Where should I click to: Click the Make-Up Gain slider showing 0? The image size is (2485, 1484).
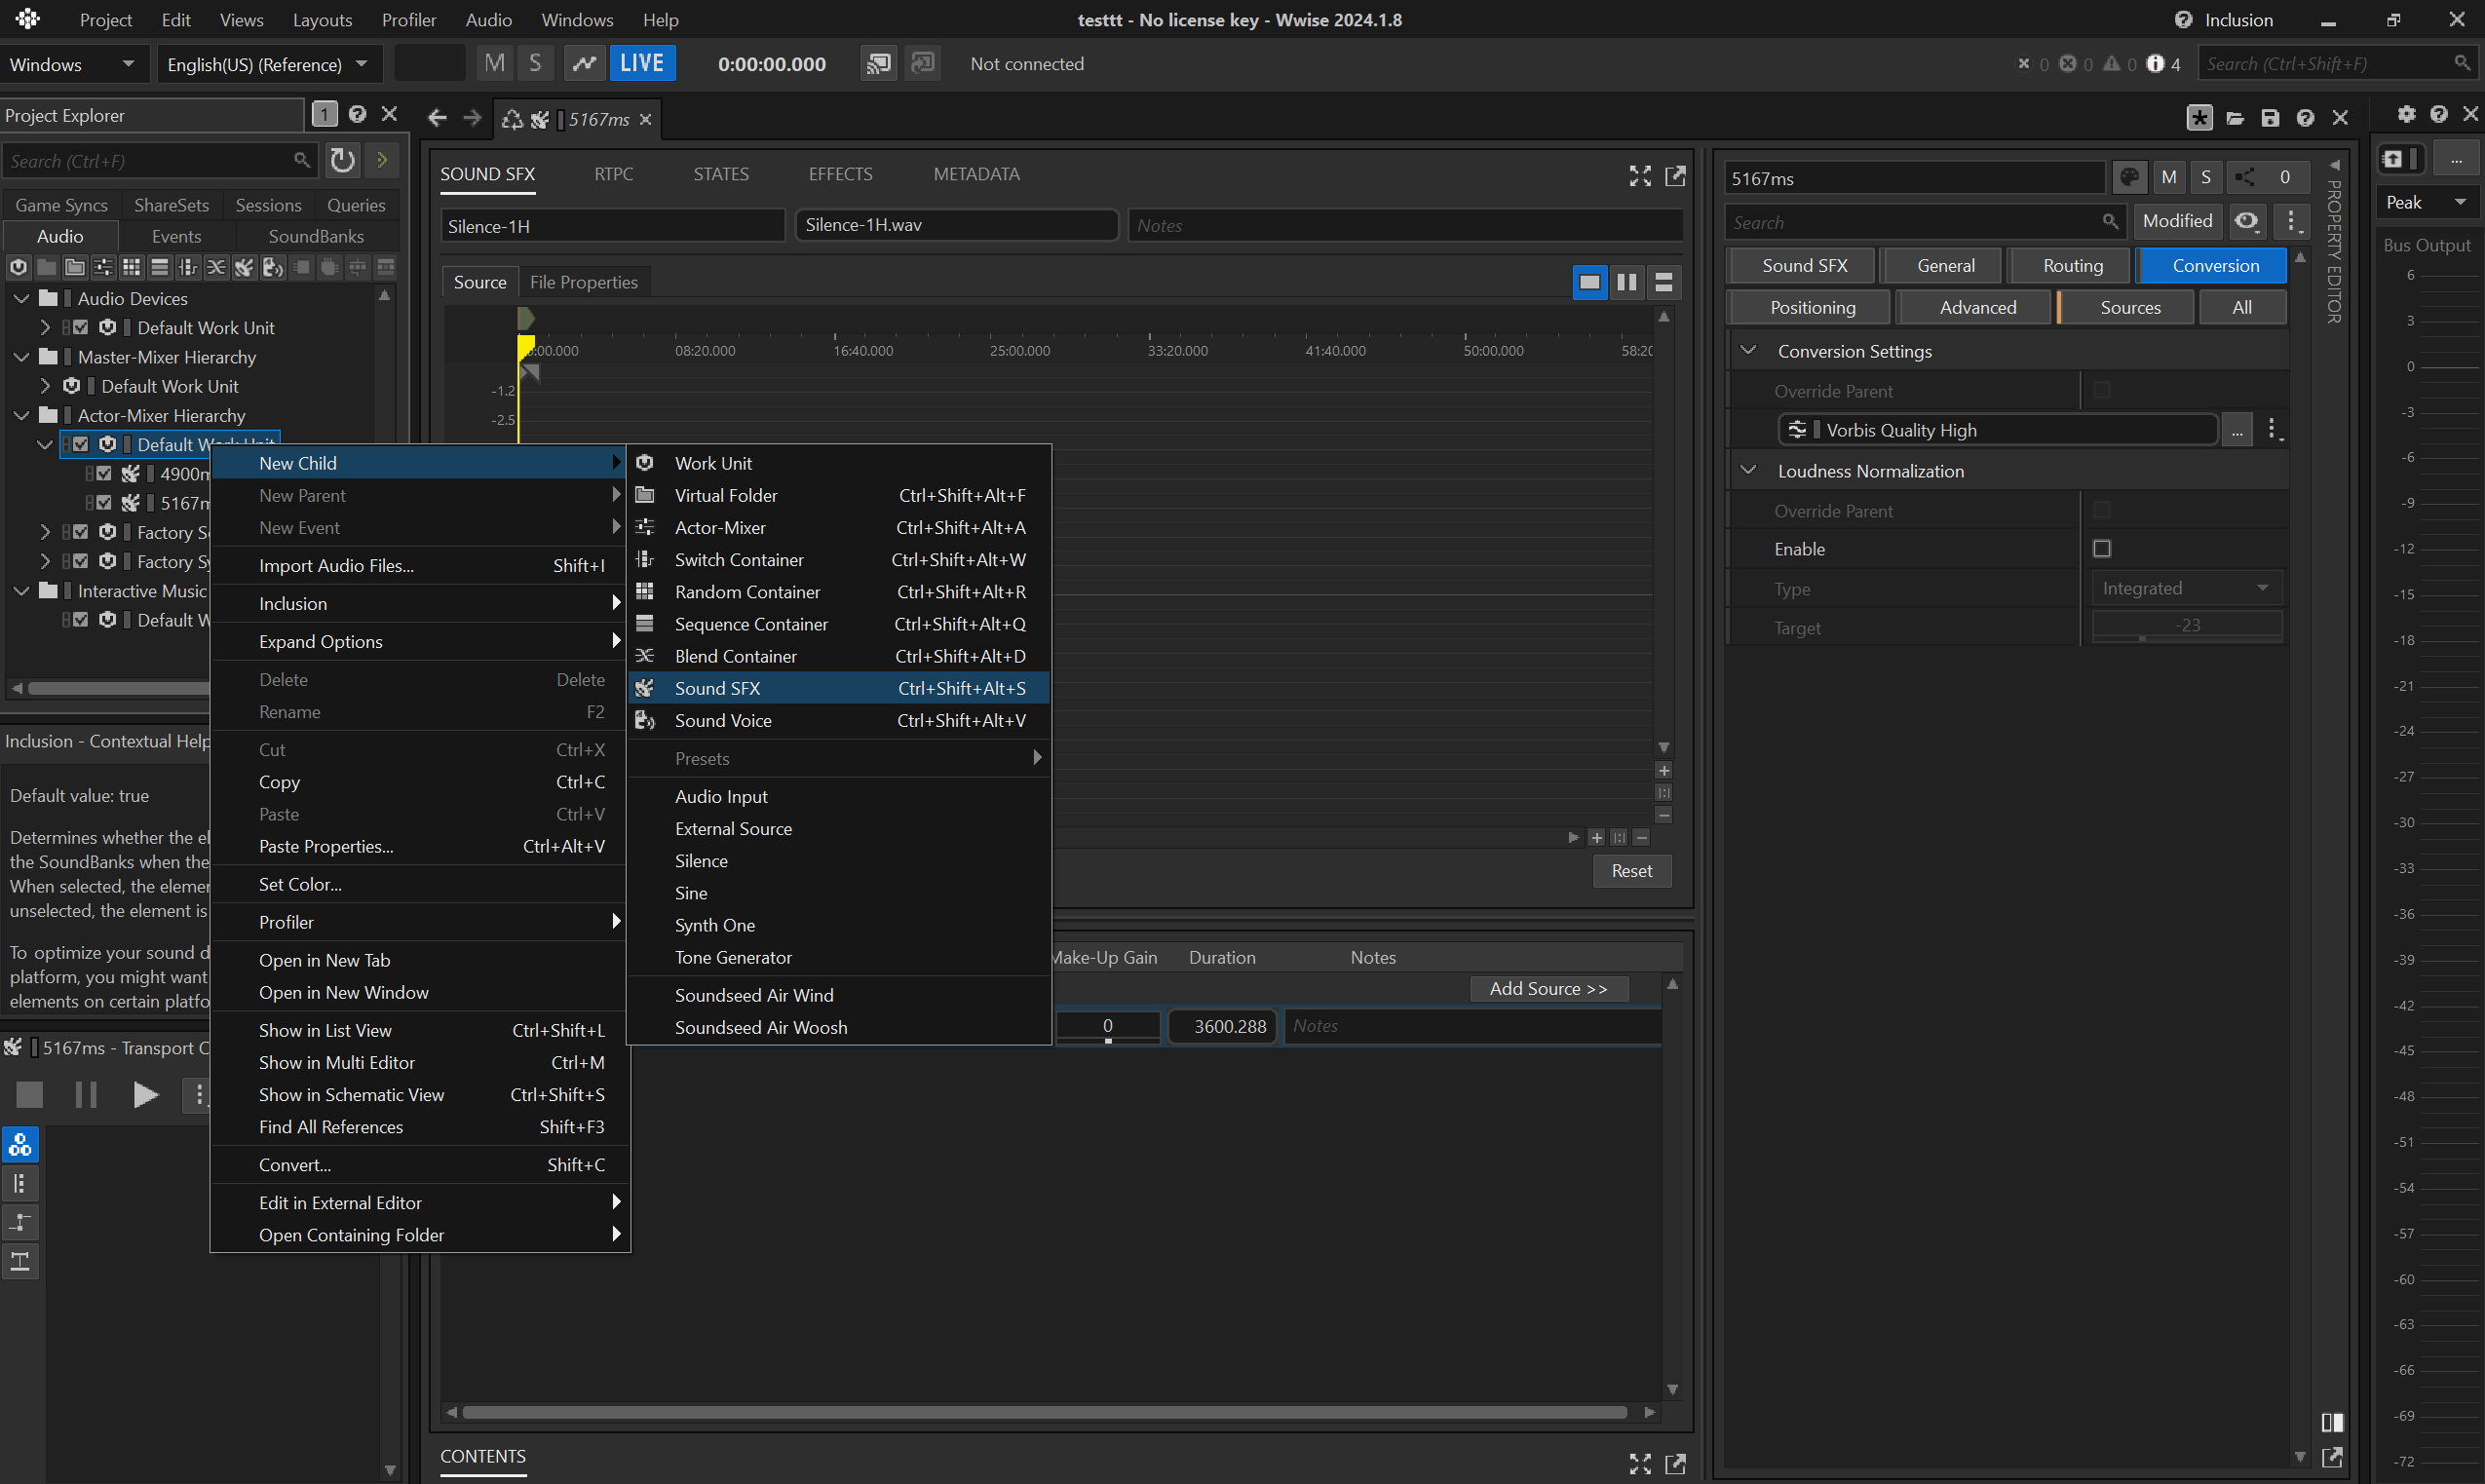1107,1027
